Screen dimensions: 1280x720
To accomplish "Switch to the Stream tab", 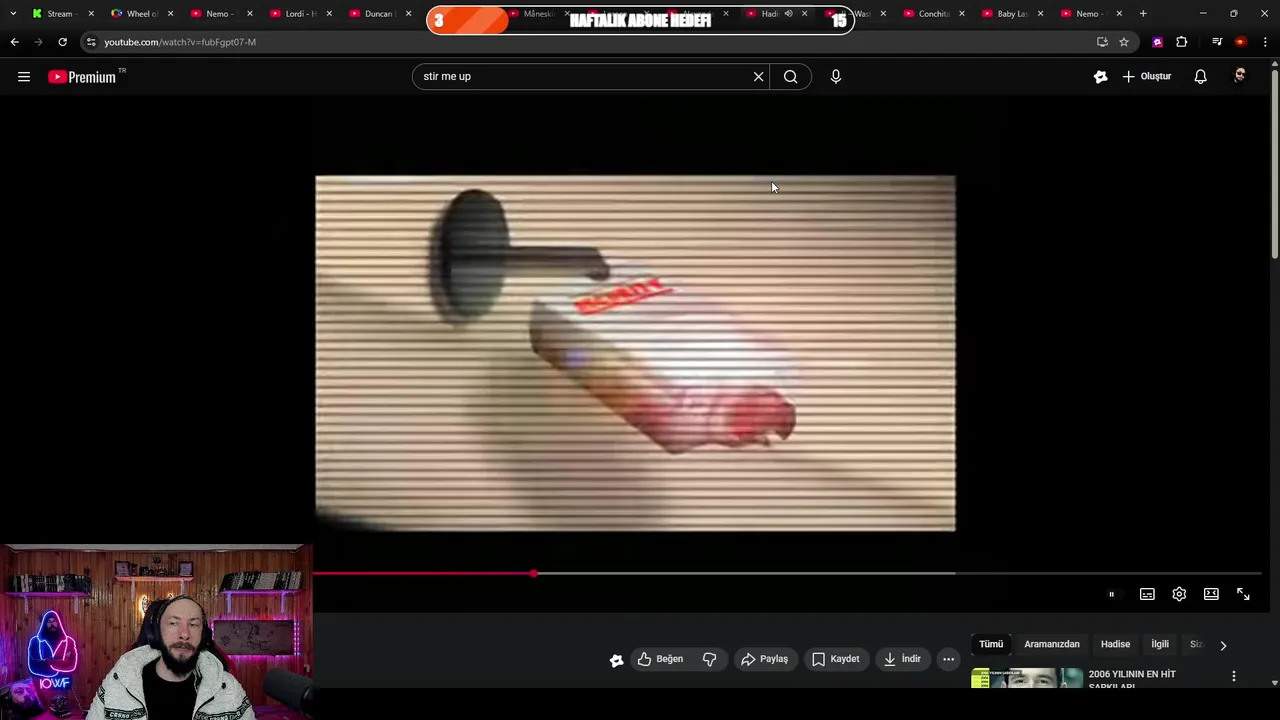I will click(60, 14).
